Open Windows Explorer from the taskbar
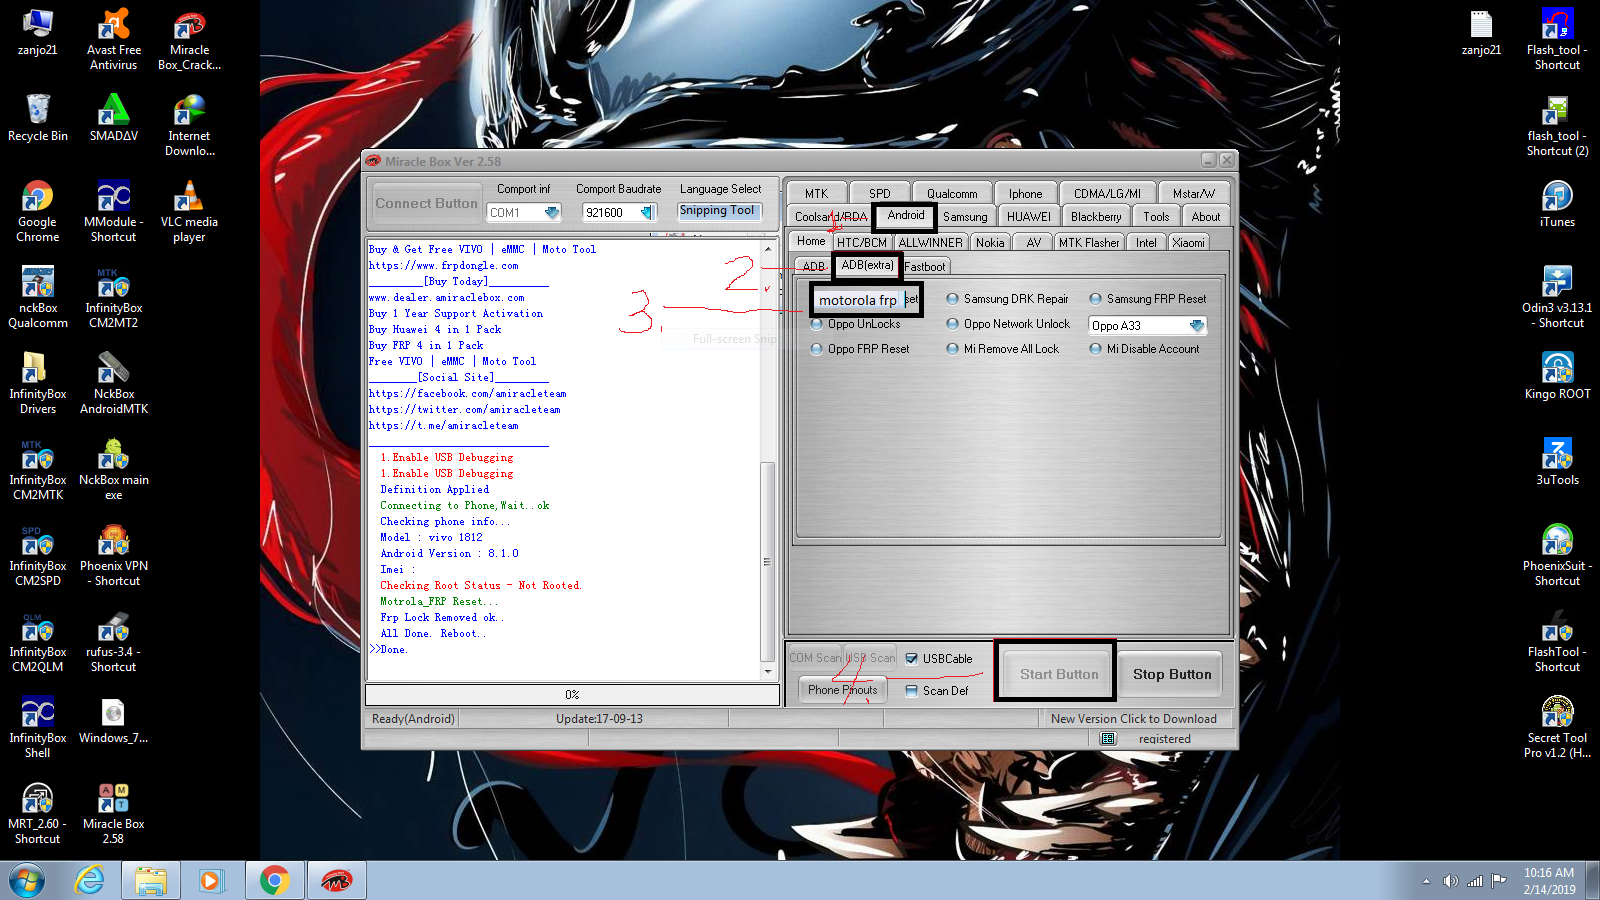Screen dimensions: 1600x900 tap(151, 880)
